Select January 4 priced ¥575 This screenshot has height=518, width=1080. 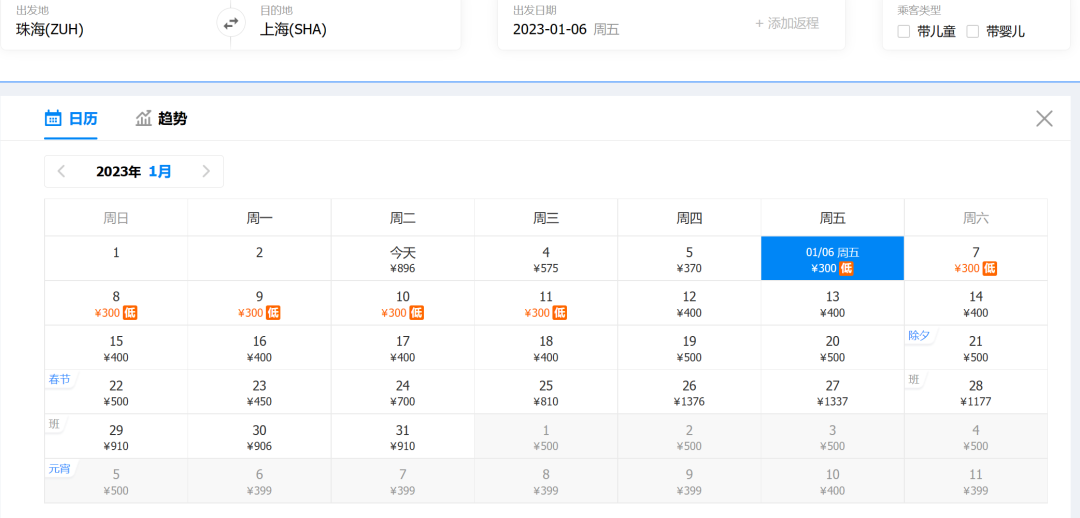546,258
